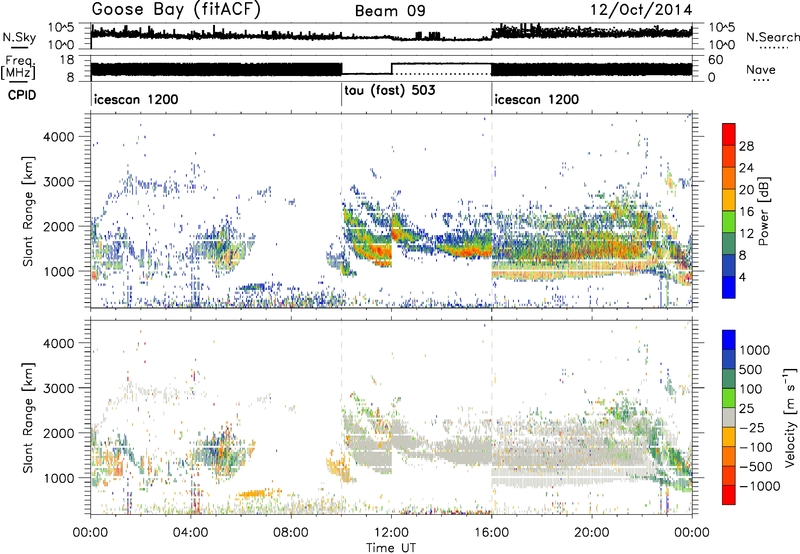
Task: Click the 'N.Search' legend label
Action: 773,37
